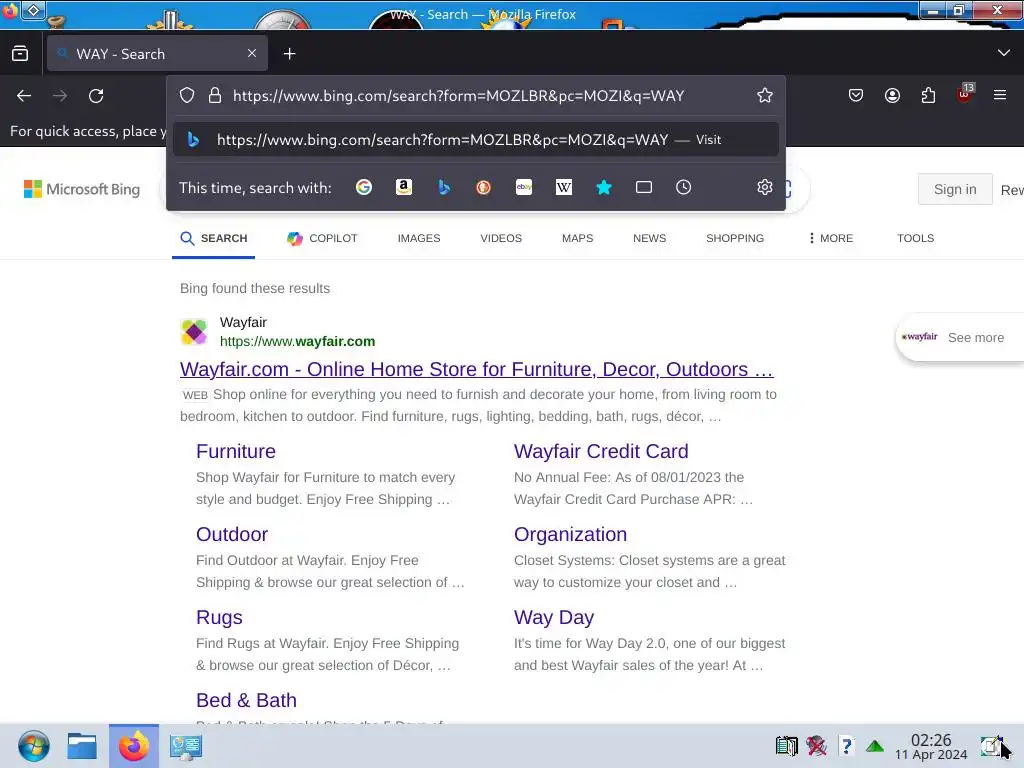Open the Way Day sitelink
Viewport: 1024px width, 768px height.
coord(554,617)
